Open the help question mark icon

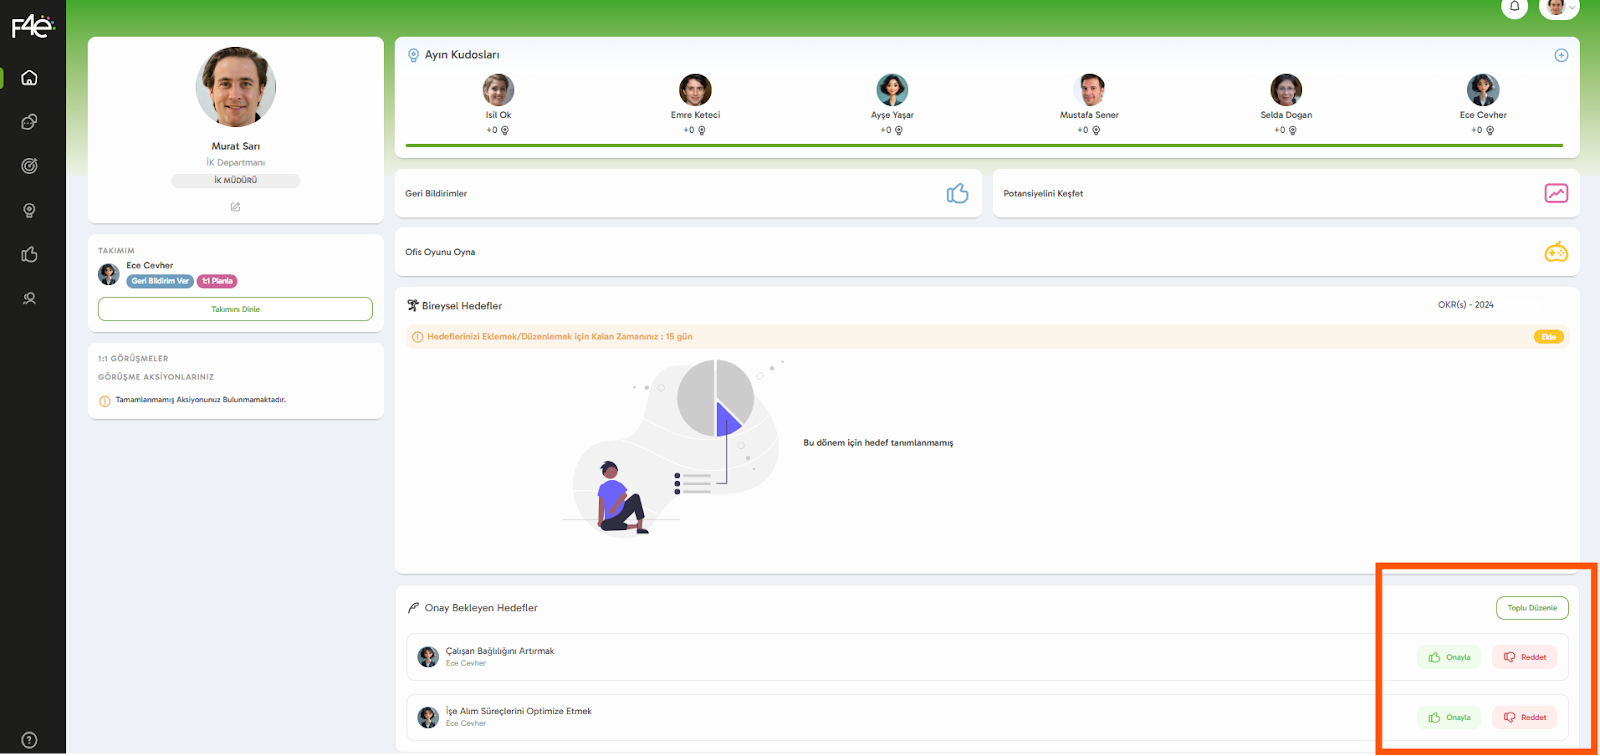point(29,740)
